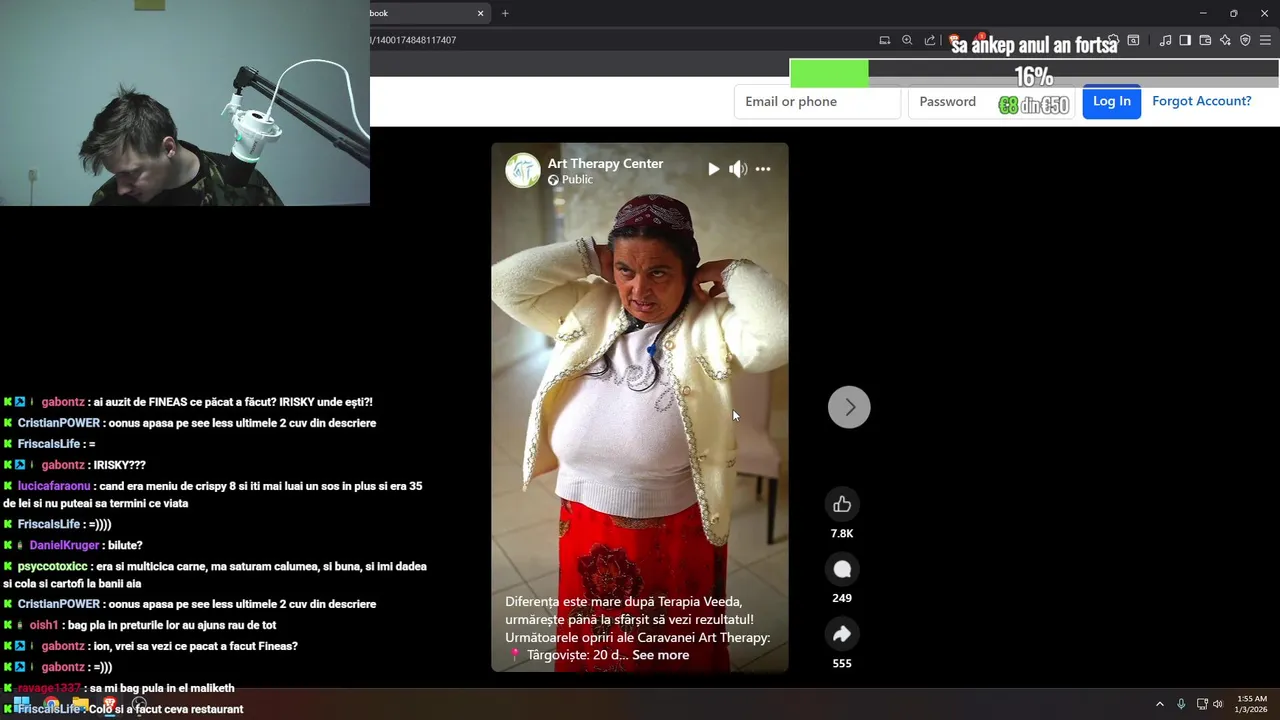Click the 555 shares count
The image size is (1280, 720).
[x=842, y=663]
